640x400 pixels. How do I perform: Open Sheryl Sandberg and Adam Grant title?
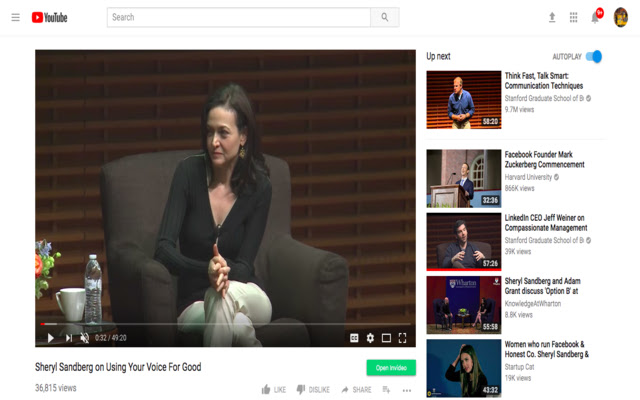pos(542,286)
